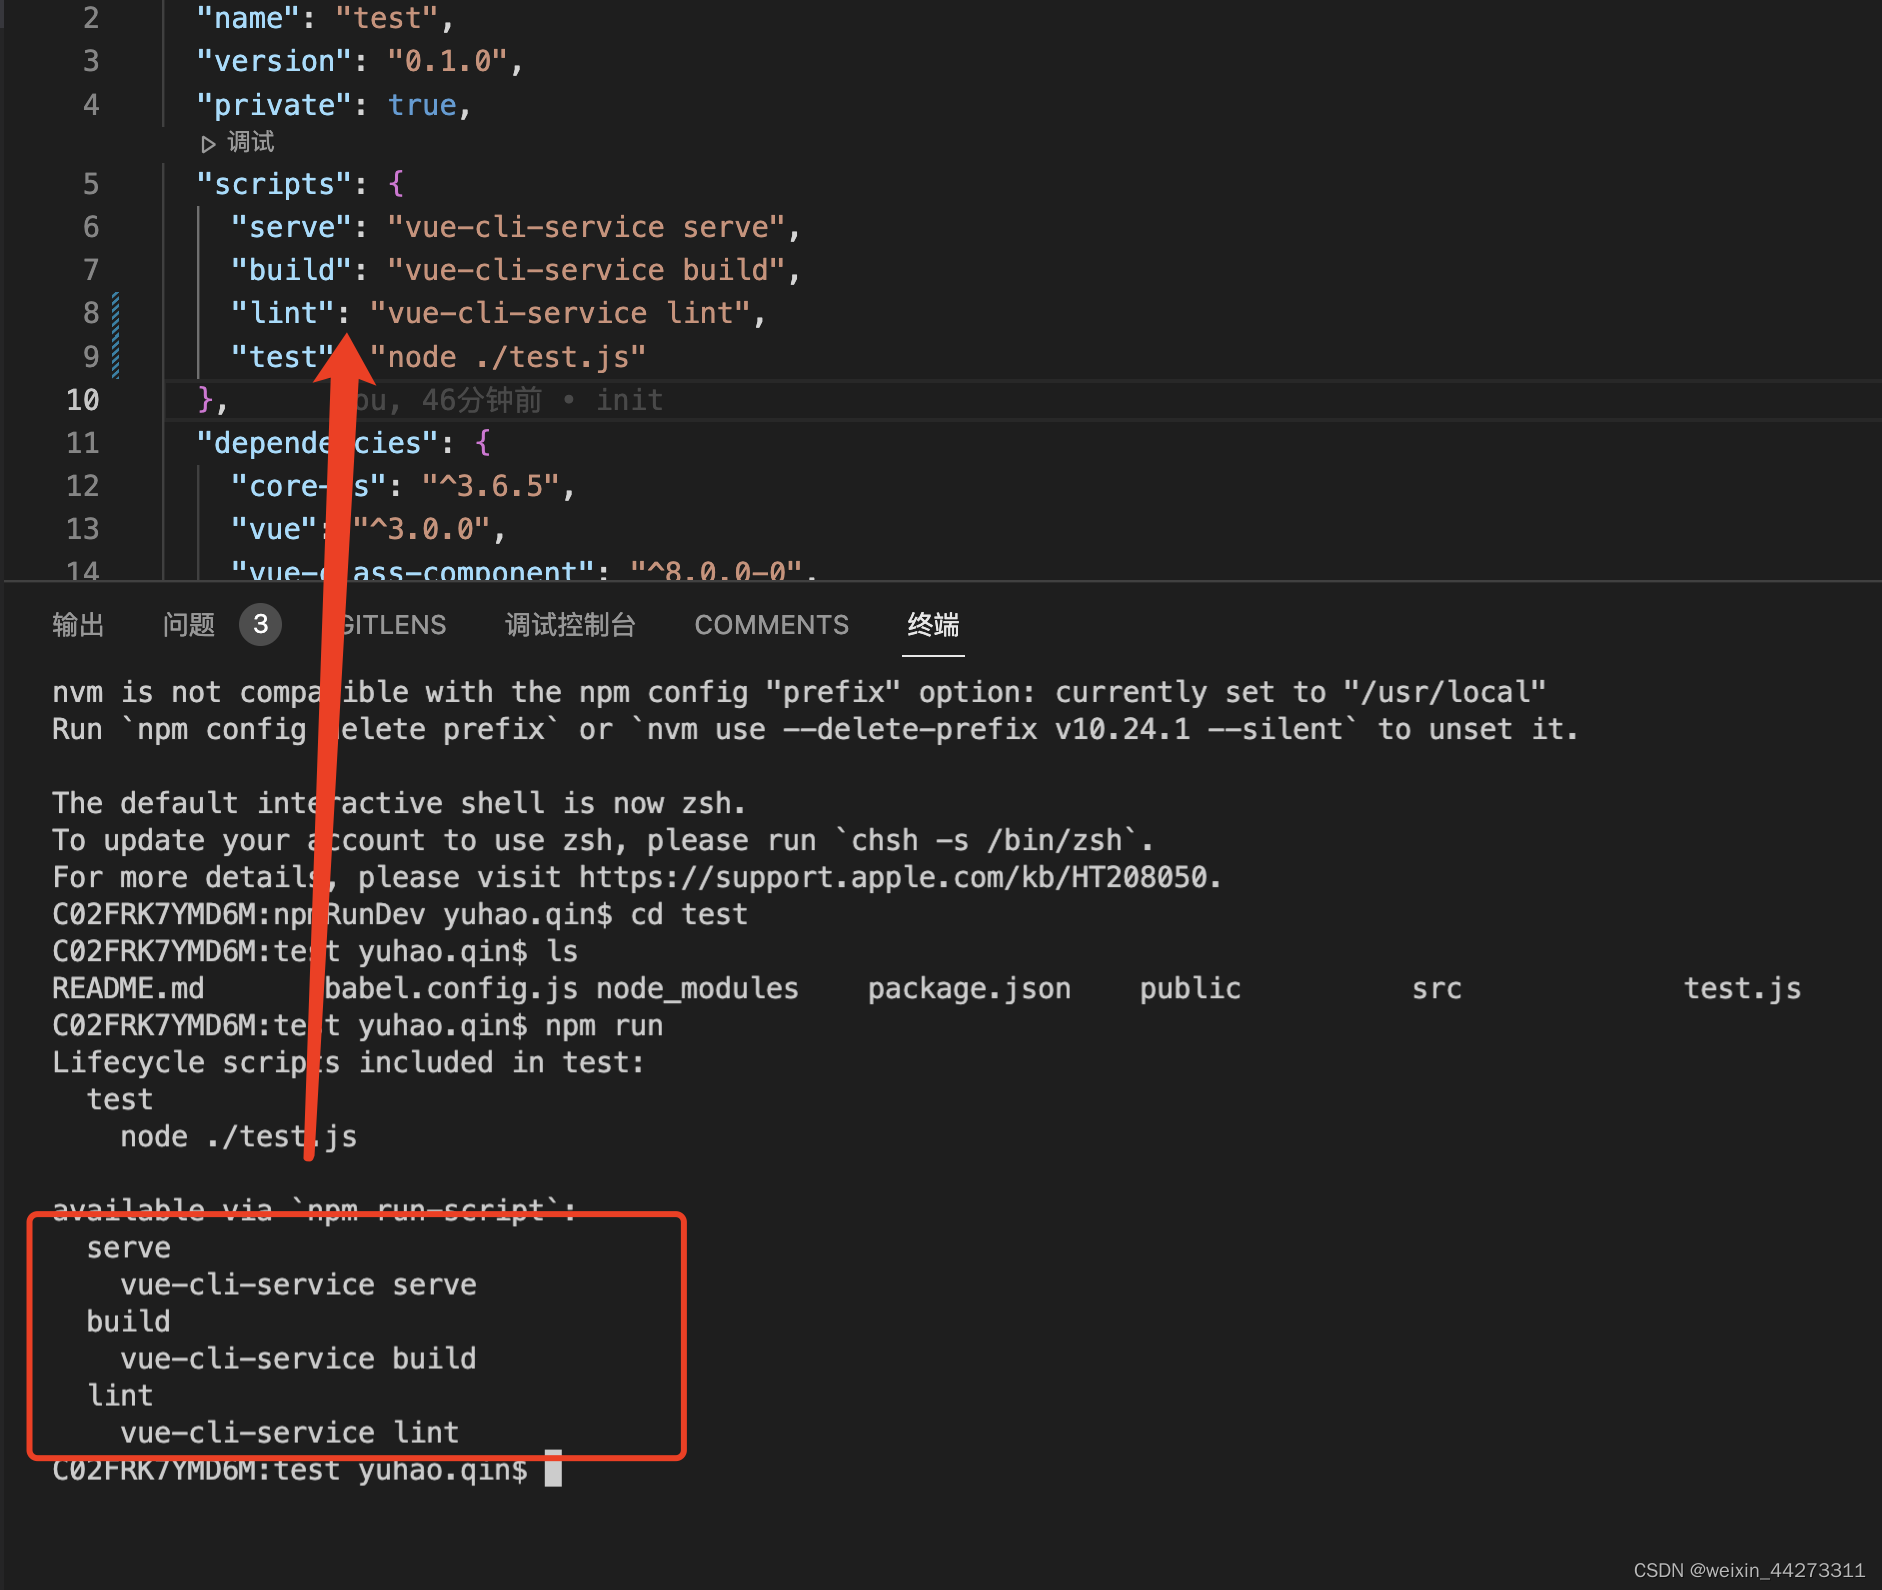
Task: Click line number 10 to select that line
Action: pos(82,399)
